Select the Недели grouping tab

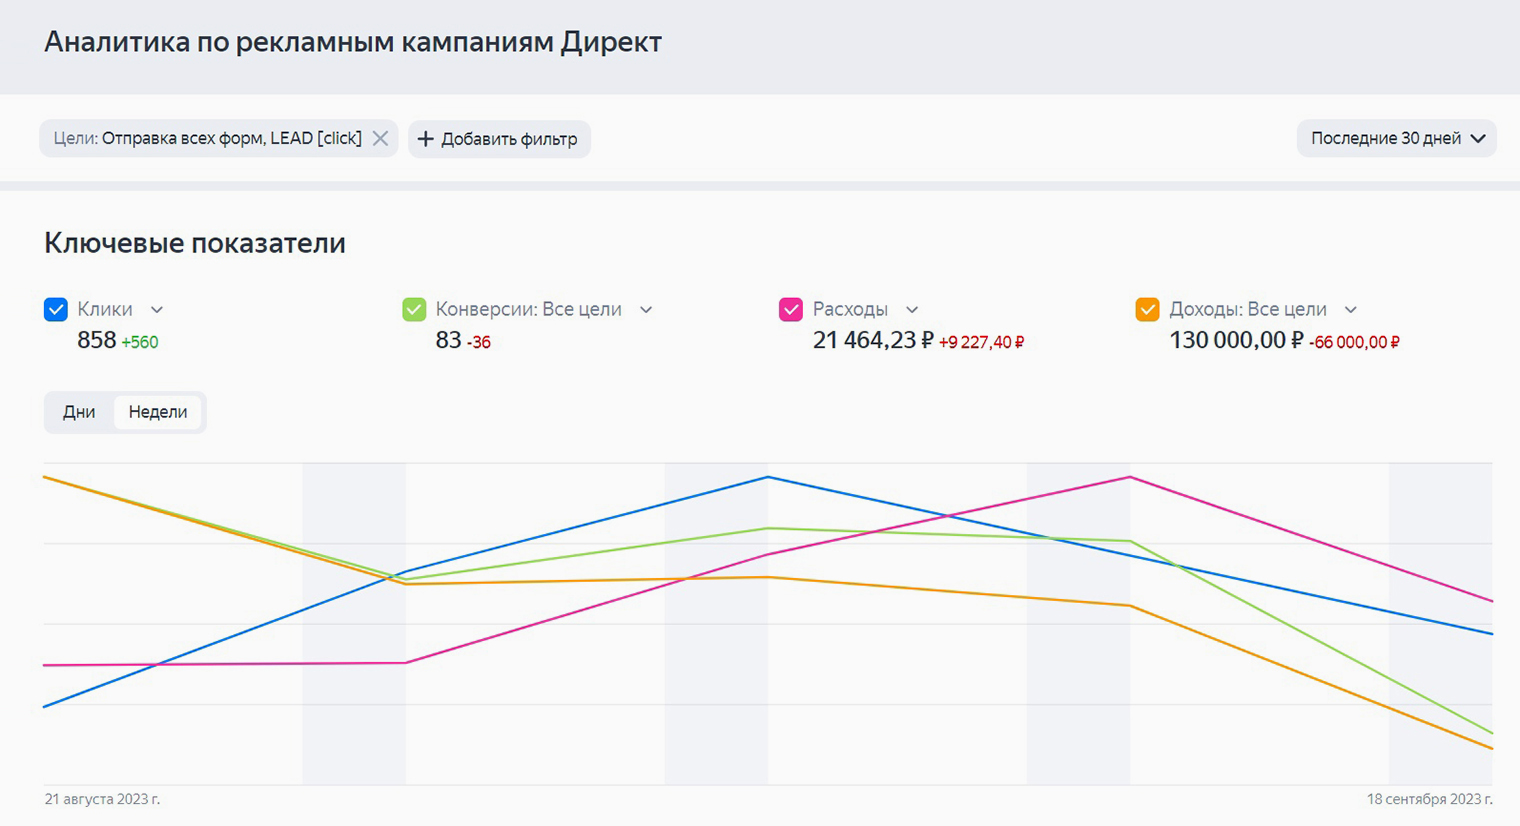(x=158, y=412)
